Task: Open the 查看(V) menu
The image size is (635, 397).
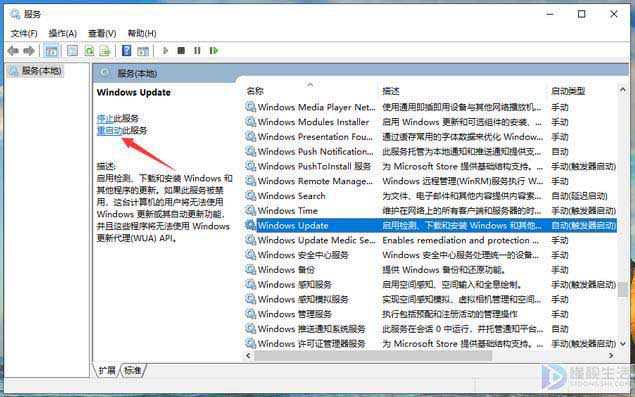Action: pyautogui.click(x=102, y=33)
